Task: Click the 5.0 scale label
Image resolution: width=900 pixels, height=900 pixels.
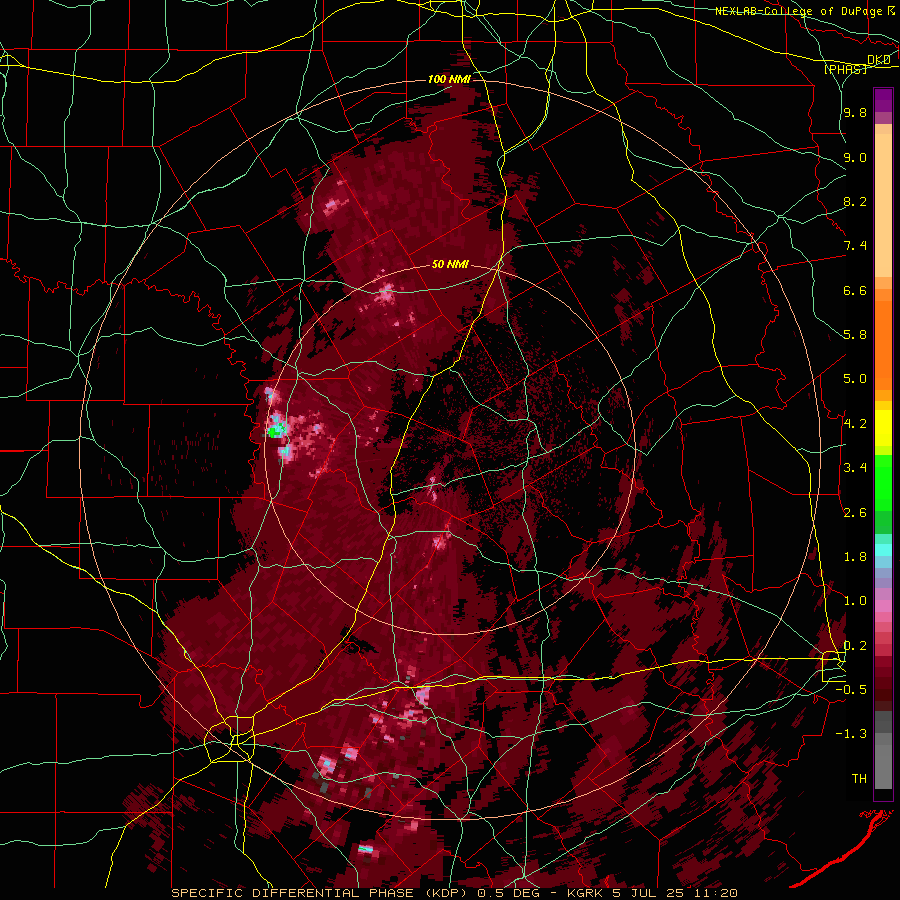Action: [x=855, y=379]
